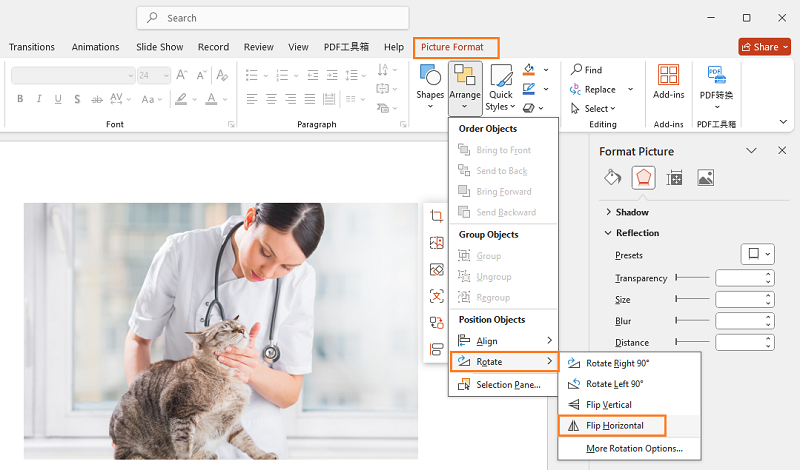This screenshot has height=470, width=800.
Task: Click the Distance value field
Action: pyautogui.click(x=740, y=342)
